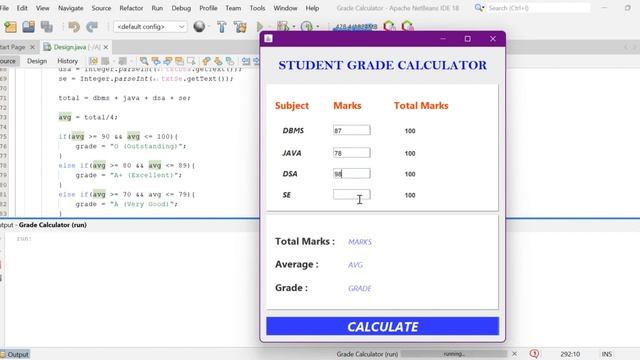Open the View menu
The height and width of the screenshot is (360, 640).
42,8
